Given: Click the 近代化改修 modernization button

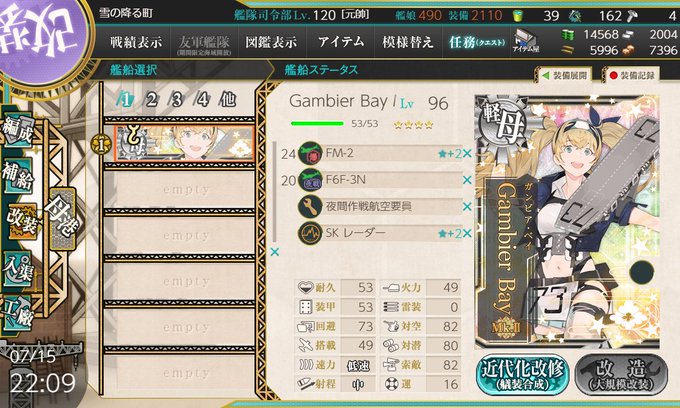Looking at the screenshot, I should point(523,375).
